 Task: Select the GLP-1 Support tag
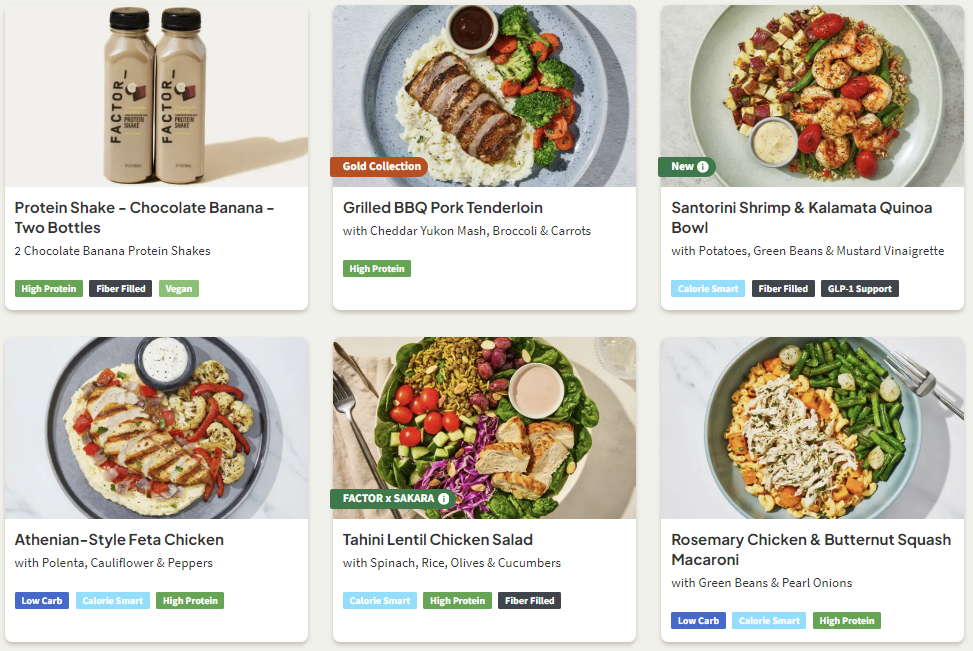click(860, 289)
